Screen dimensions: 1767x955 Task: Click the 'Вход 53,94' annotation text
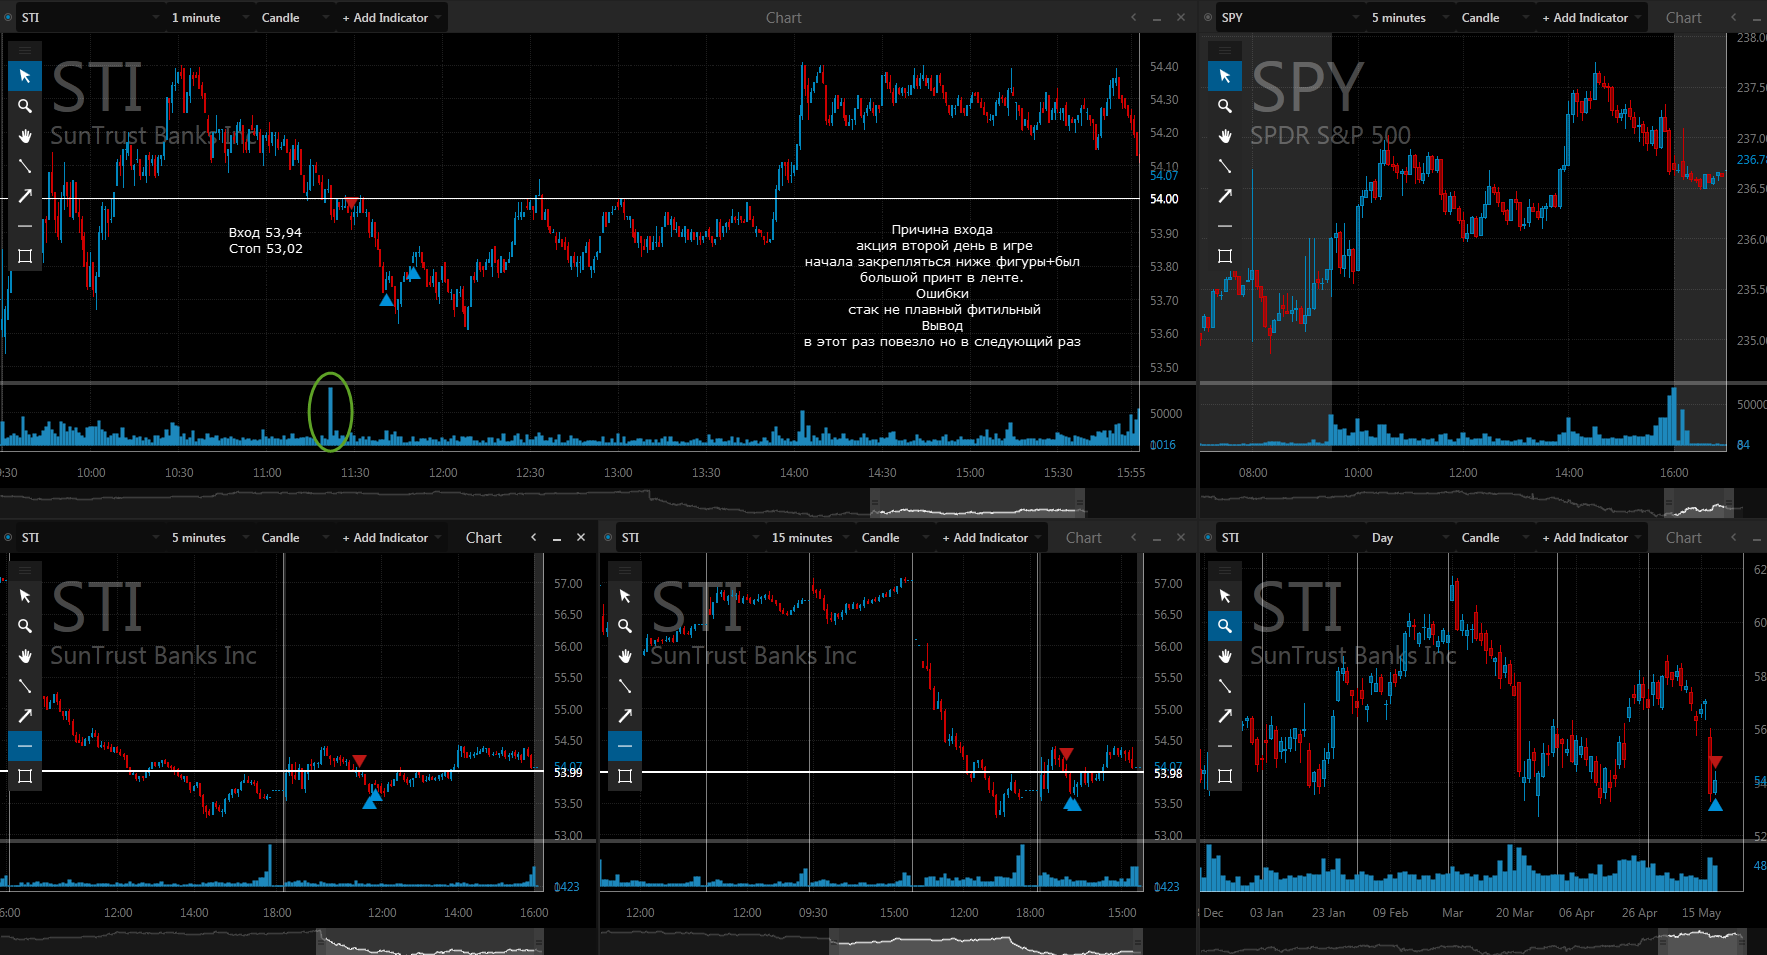(x=265, y=232)
